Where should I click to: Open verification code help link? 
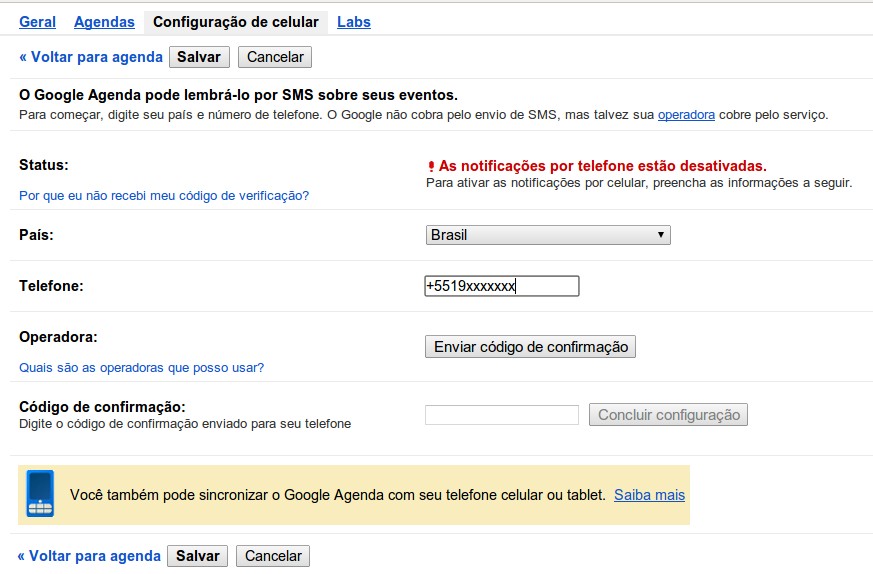pos(164,196)
